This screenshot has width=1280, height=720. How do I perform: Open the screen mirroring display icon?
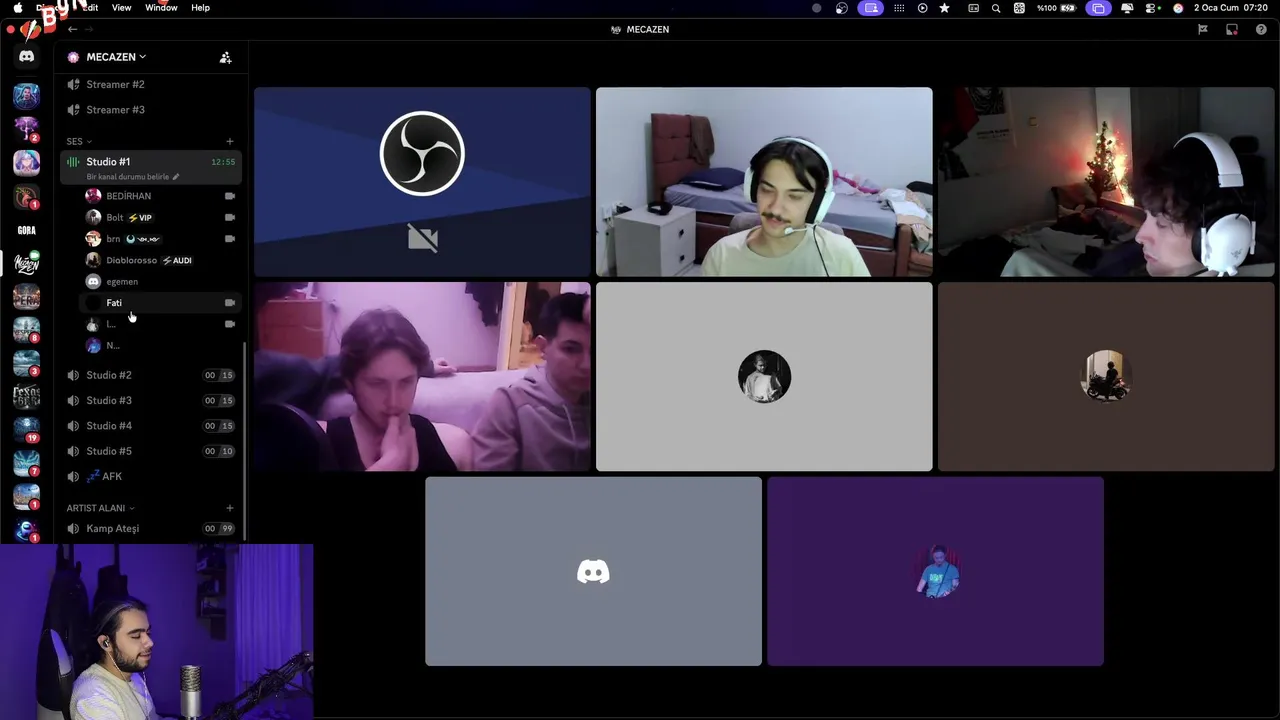click(1127, 8)
